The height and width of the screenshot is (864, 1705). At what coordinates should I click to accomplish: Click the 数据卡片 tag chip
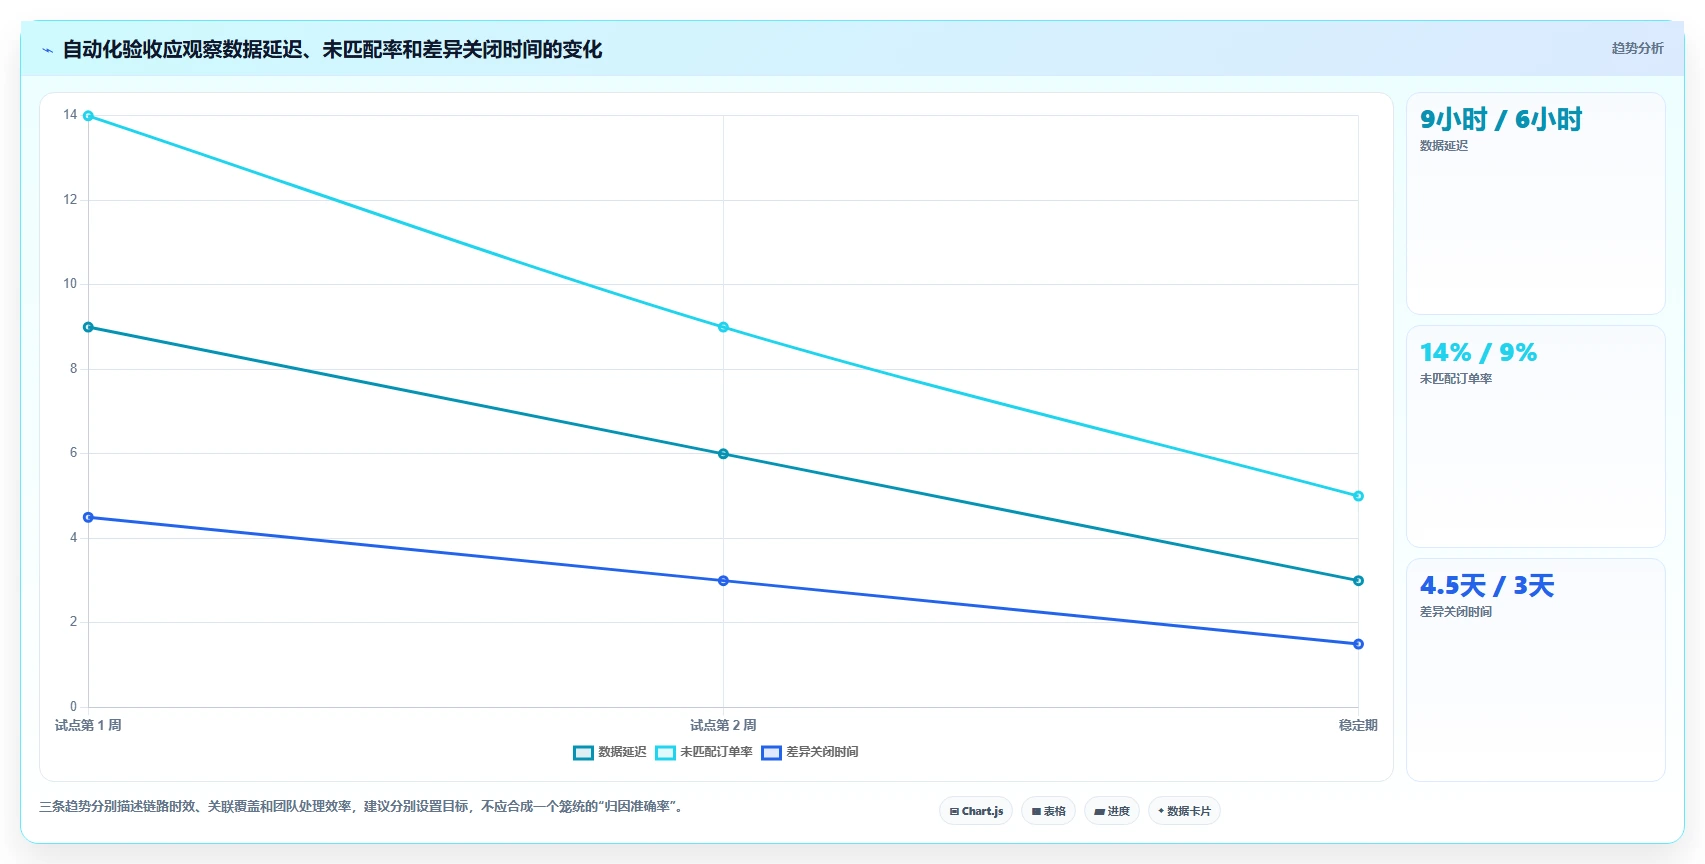click(1184, 811)
